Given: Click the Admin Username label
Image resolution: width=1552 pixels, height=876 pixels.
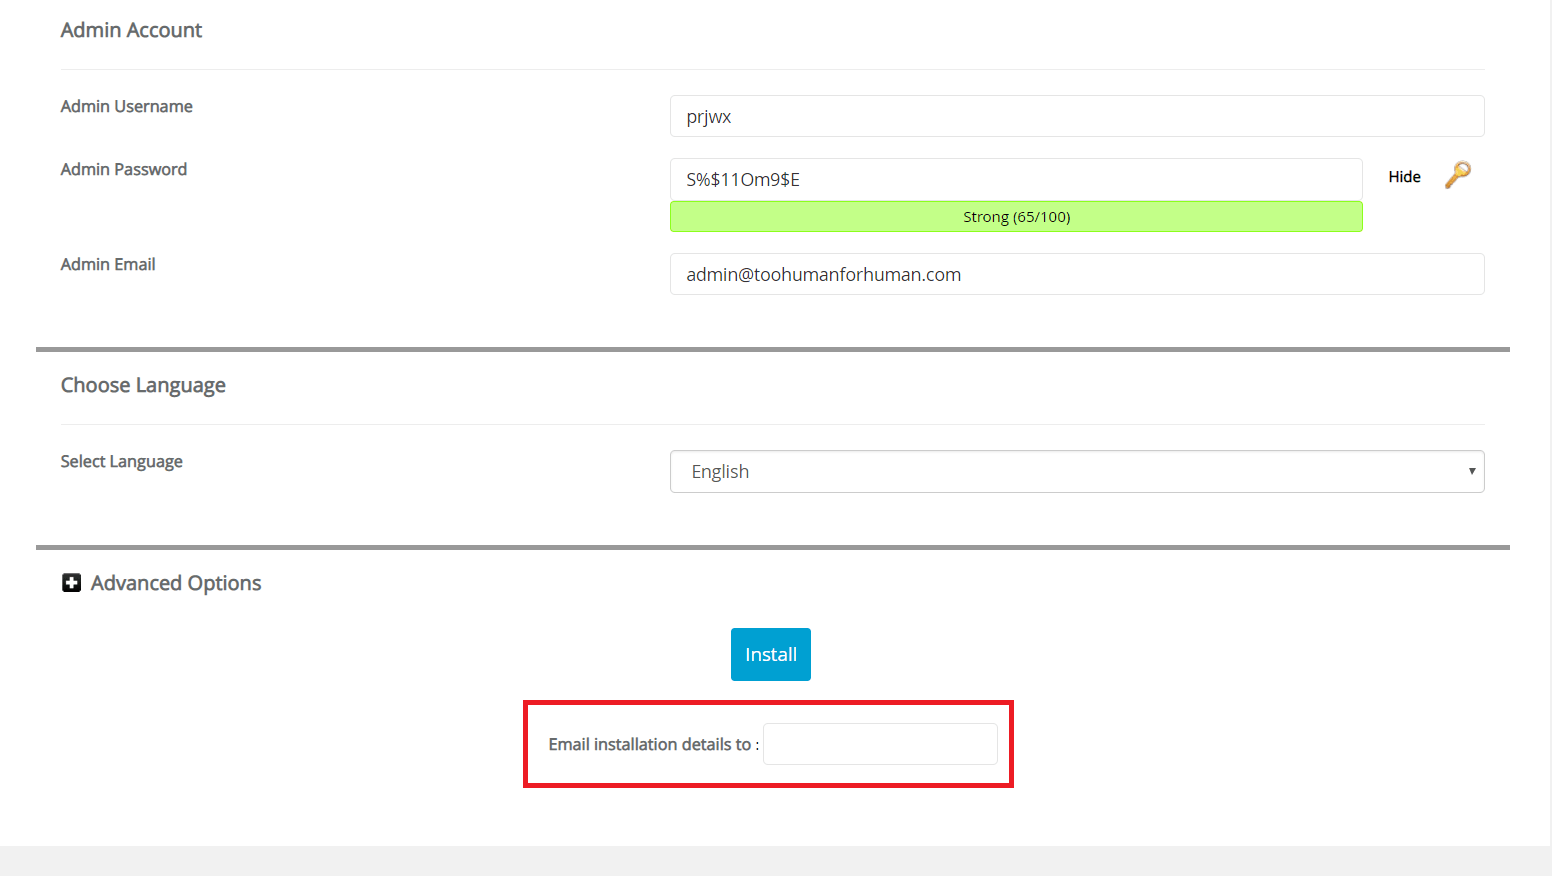Looking at the screenshot, I should point(126,107).
